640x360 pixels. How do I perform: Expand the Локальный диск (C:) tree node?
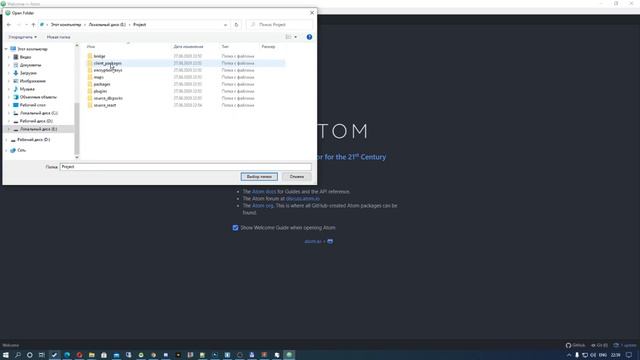click(x=9, y=113)
